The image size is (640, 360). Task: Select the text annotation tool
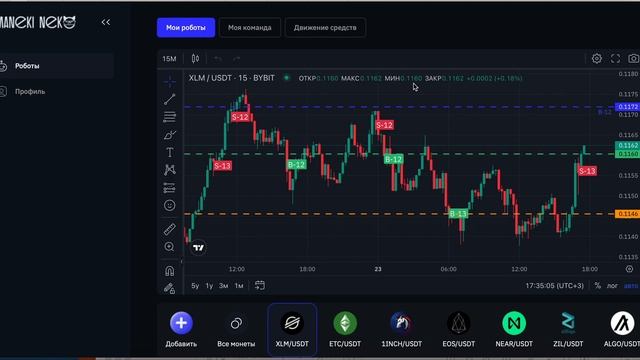click(170, 152)
